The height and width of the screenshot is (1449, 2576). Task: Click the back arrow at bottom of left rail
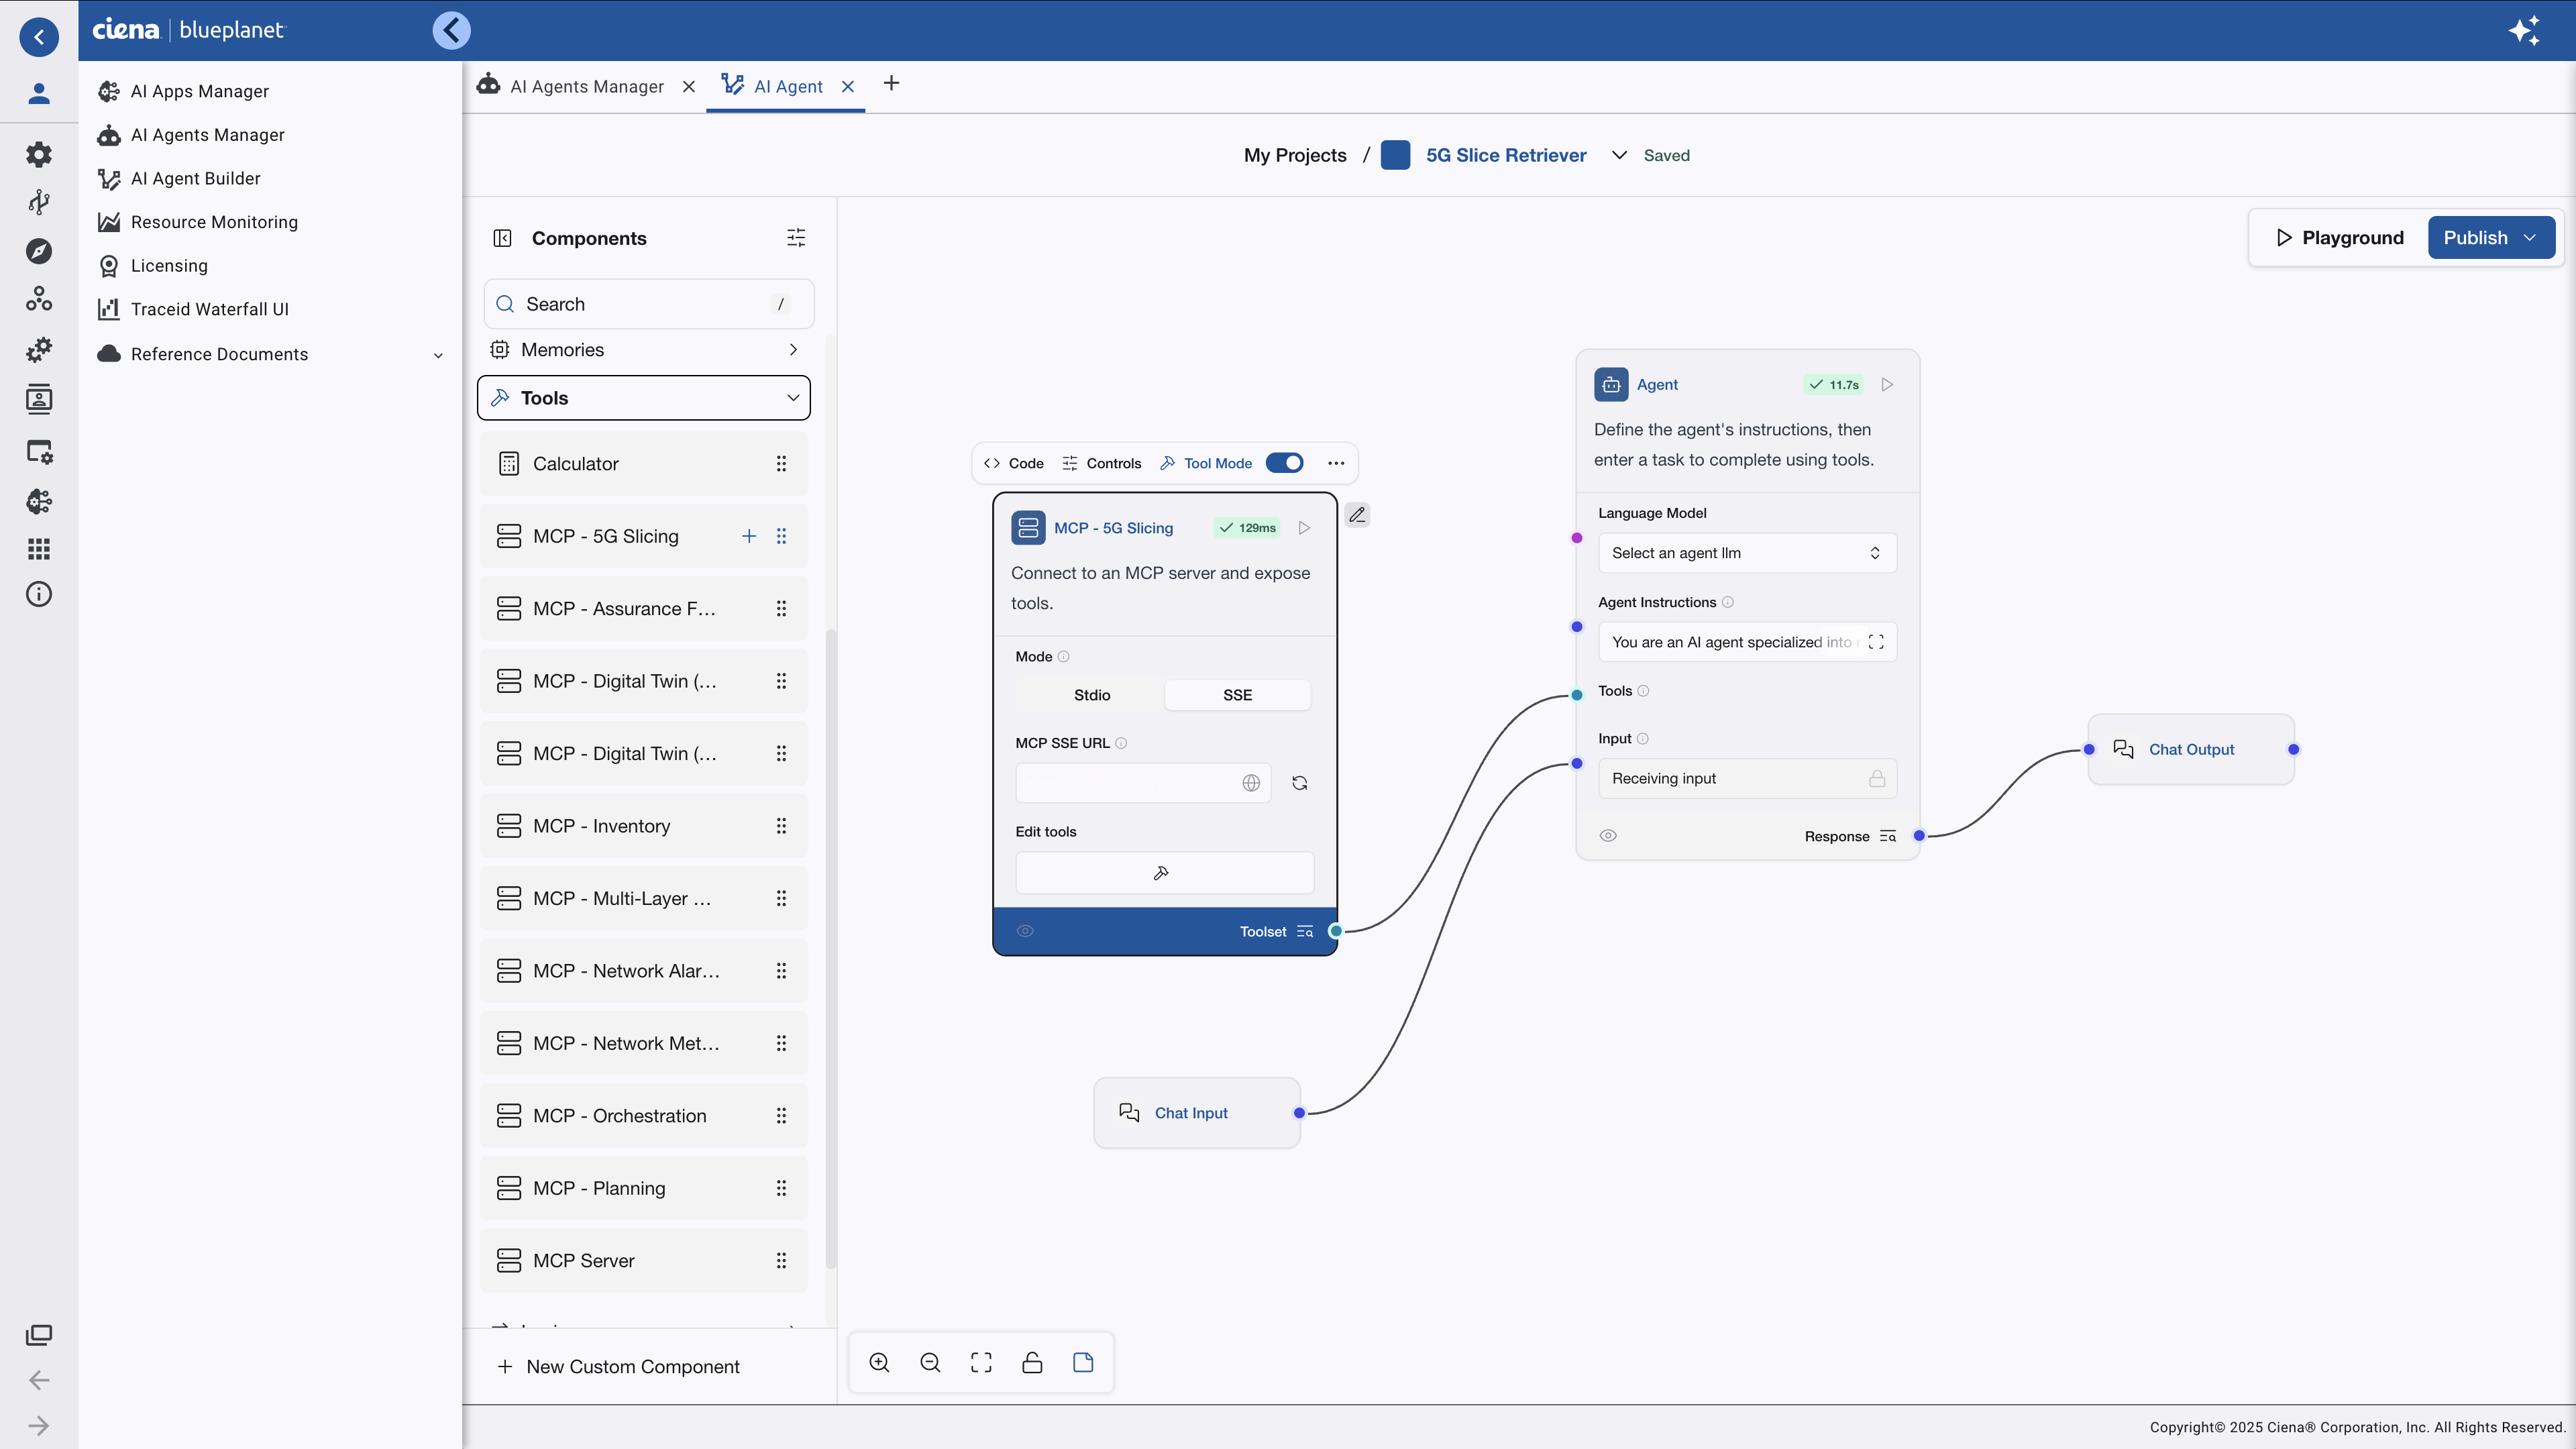[39, 1380]
